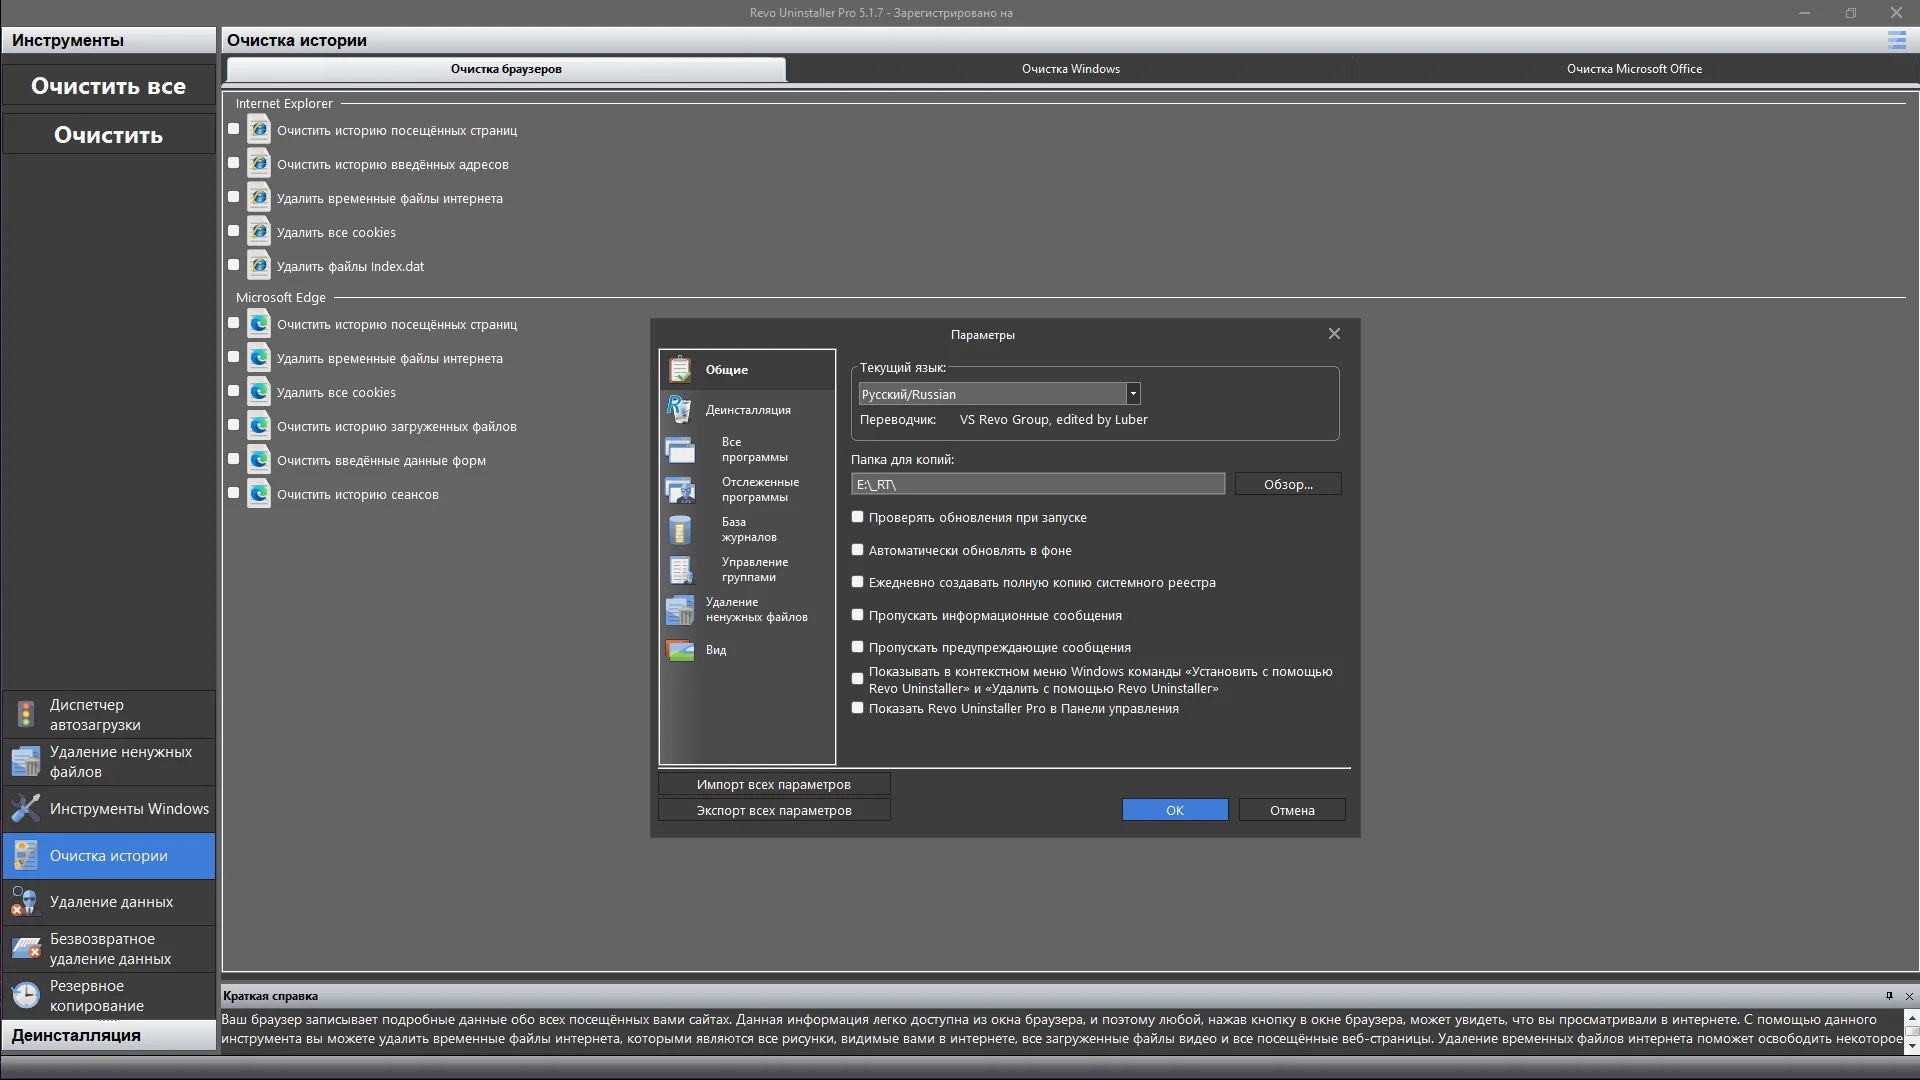Click Edge icon beside 'Очистить историю сеансов'
The height and width of the screenshot is (1080, 1920).
[x=259, y=494]
